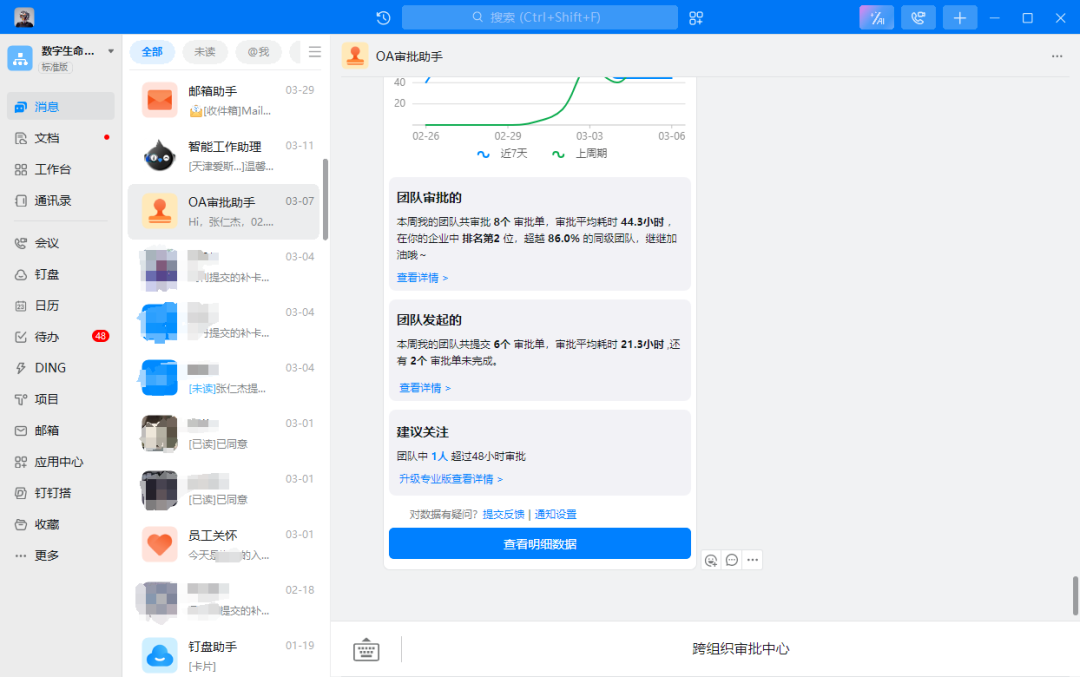Click the emoji reaction icon beside message card
1080x677 pixels.
tap(711, 560)
